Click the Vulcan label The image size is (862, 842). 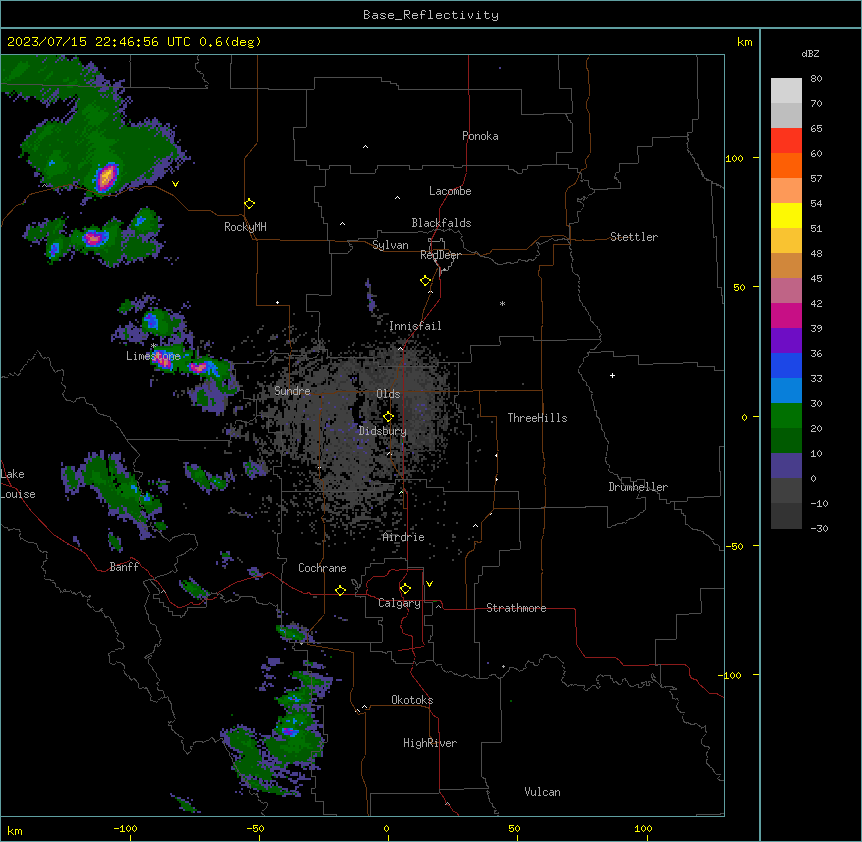pos(542,793)
